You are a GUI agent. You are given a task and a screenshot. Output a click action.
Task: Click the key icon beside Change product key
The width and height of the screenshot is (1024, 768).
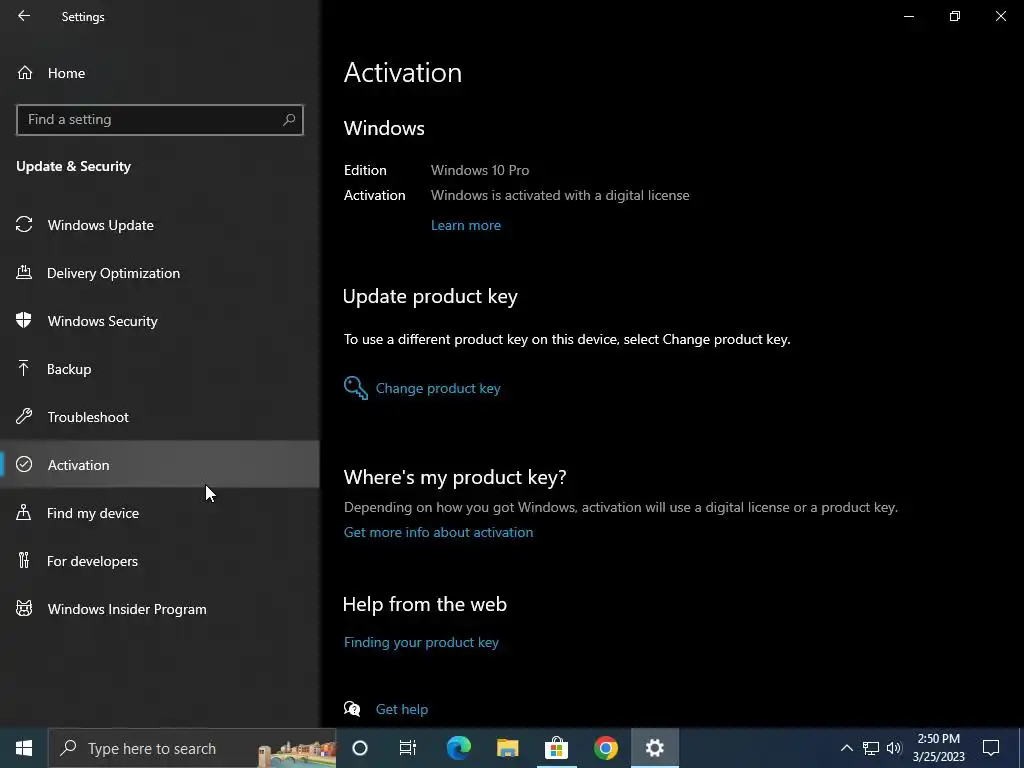(356, 388)
